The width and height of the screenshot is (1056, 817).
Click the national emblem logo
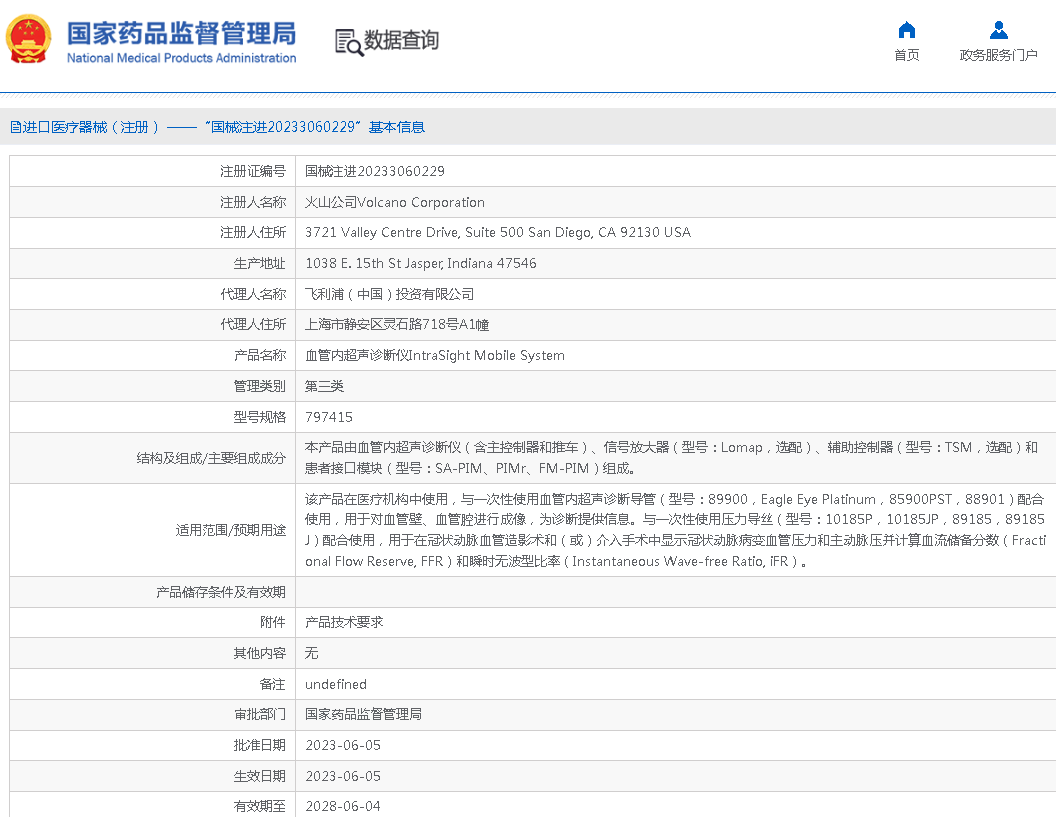pos(28,39)
